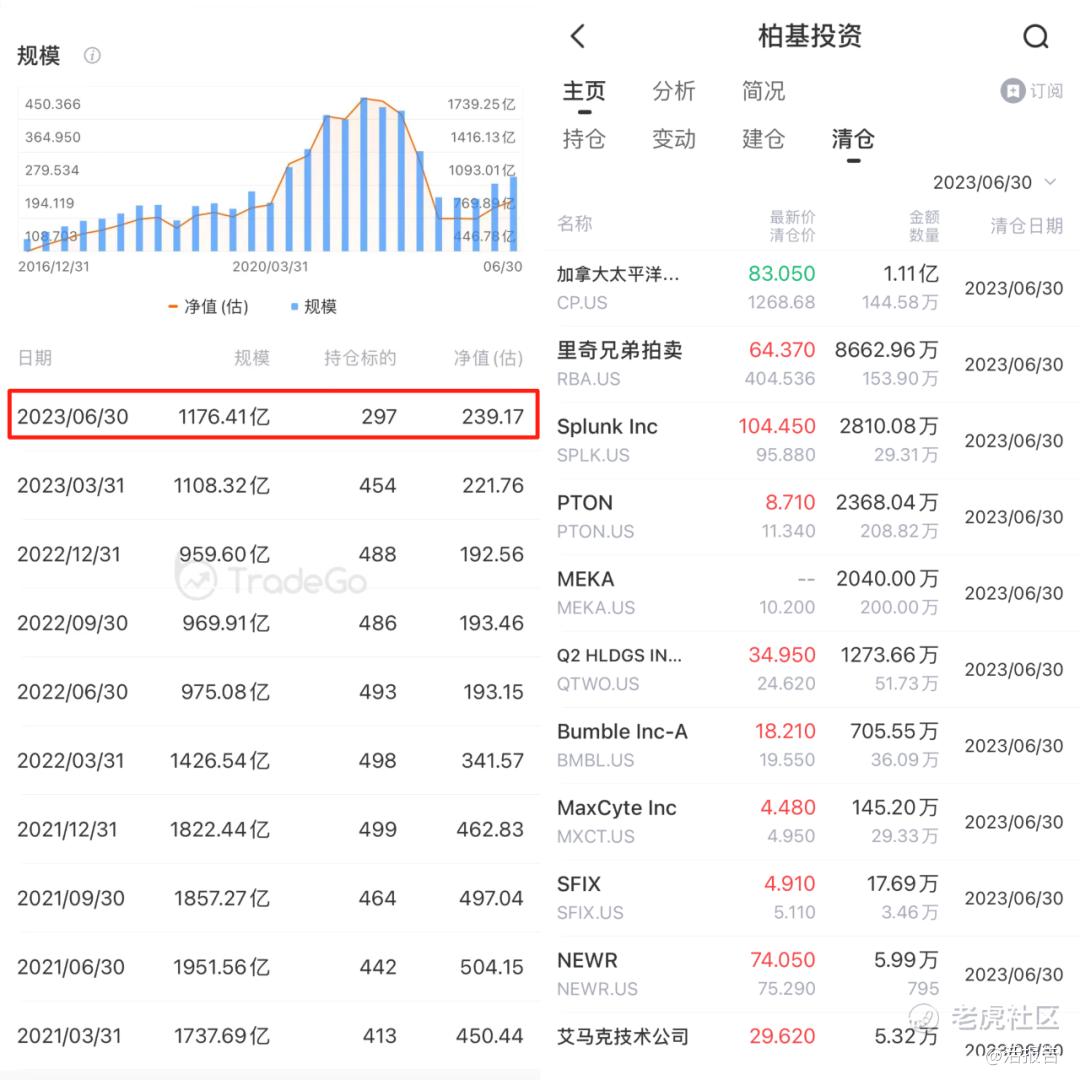Select the 1273.66万 amount

(889, 655)
